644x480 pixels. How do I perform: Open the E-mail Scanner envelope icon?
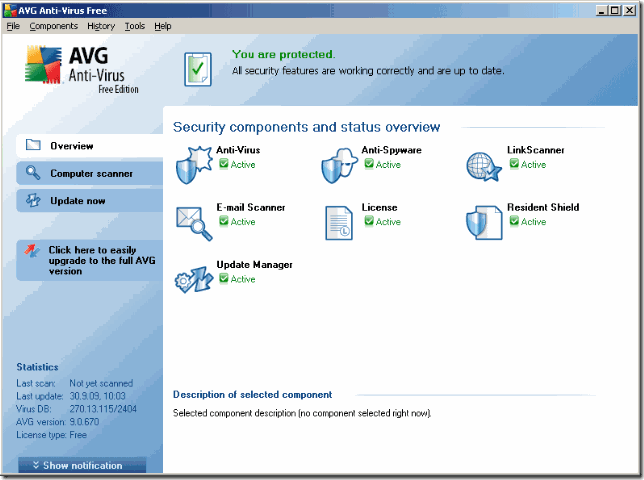tap(194, 223)
